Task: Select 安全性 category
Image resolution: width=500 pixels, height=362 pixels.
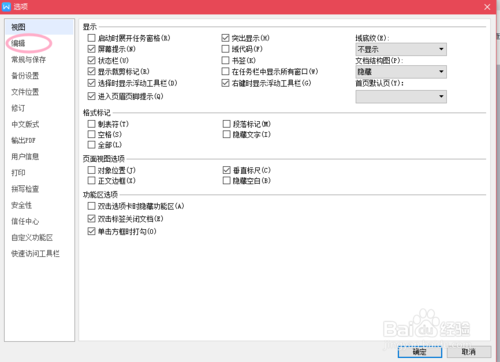Action: click(22, 205)
